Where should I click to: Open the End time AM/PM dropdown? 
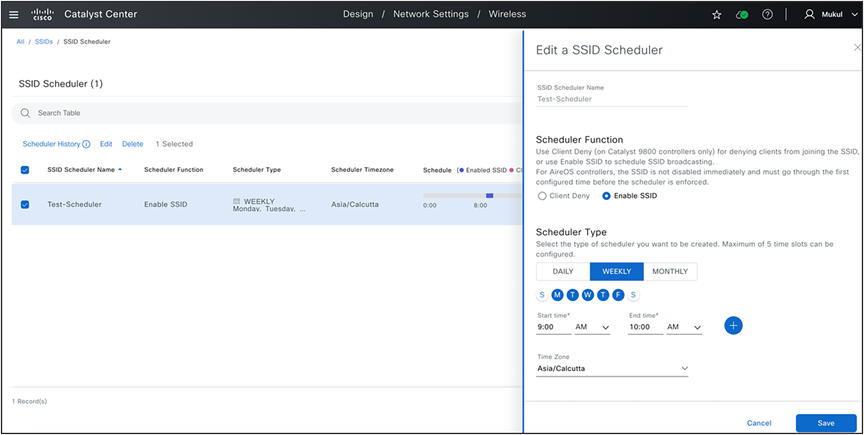[x=684, y=327]
